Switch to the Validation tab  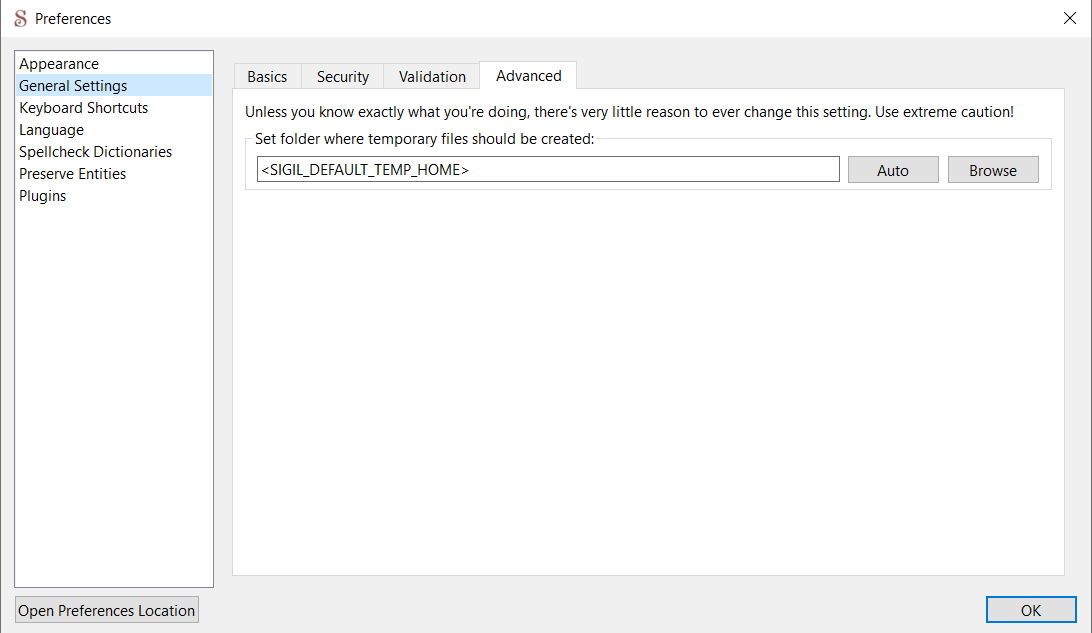coord(432,77)
